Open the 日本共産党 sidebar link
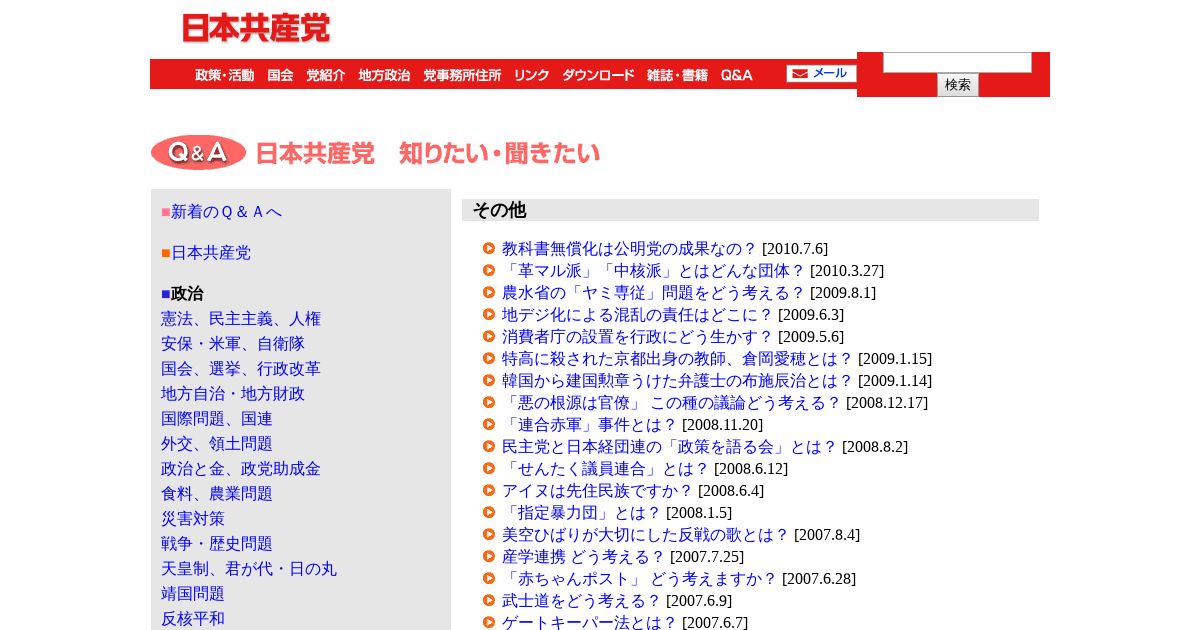 coord(211,253)
